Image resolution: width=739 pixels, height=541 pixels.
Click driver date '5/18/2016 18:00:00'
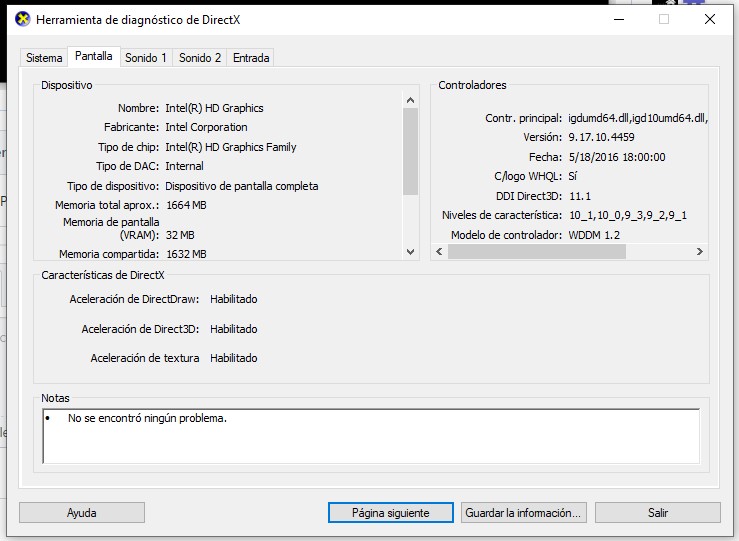[617, 157]
